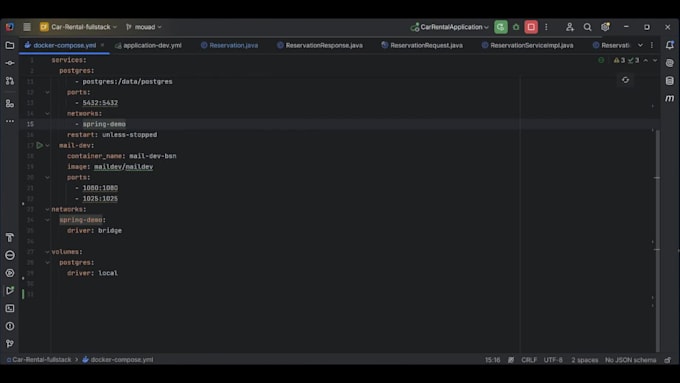Image resolution: width=680 pixels, height=383 pixels.
Task: Click the maildev/maildev image text
Action: [x=124, y=167]
